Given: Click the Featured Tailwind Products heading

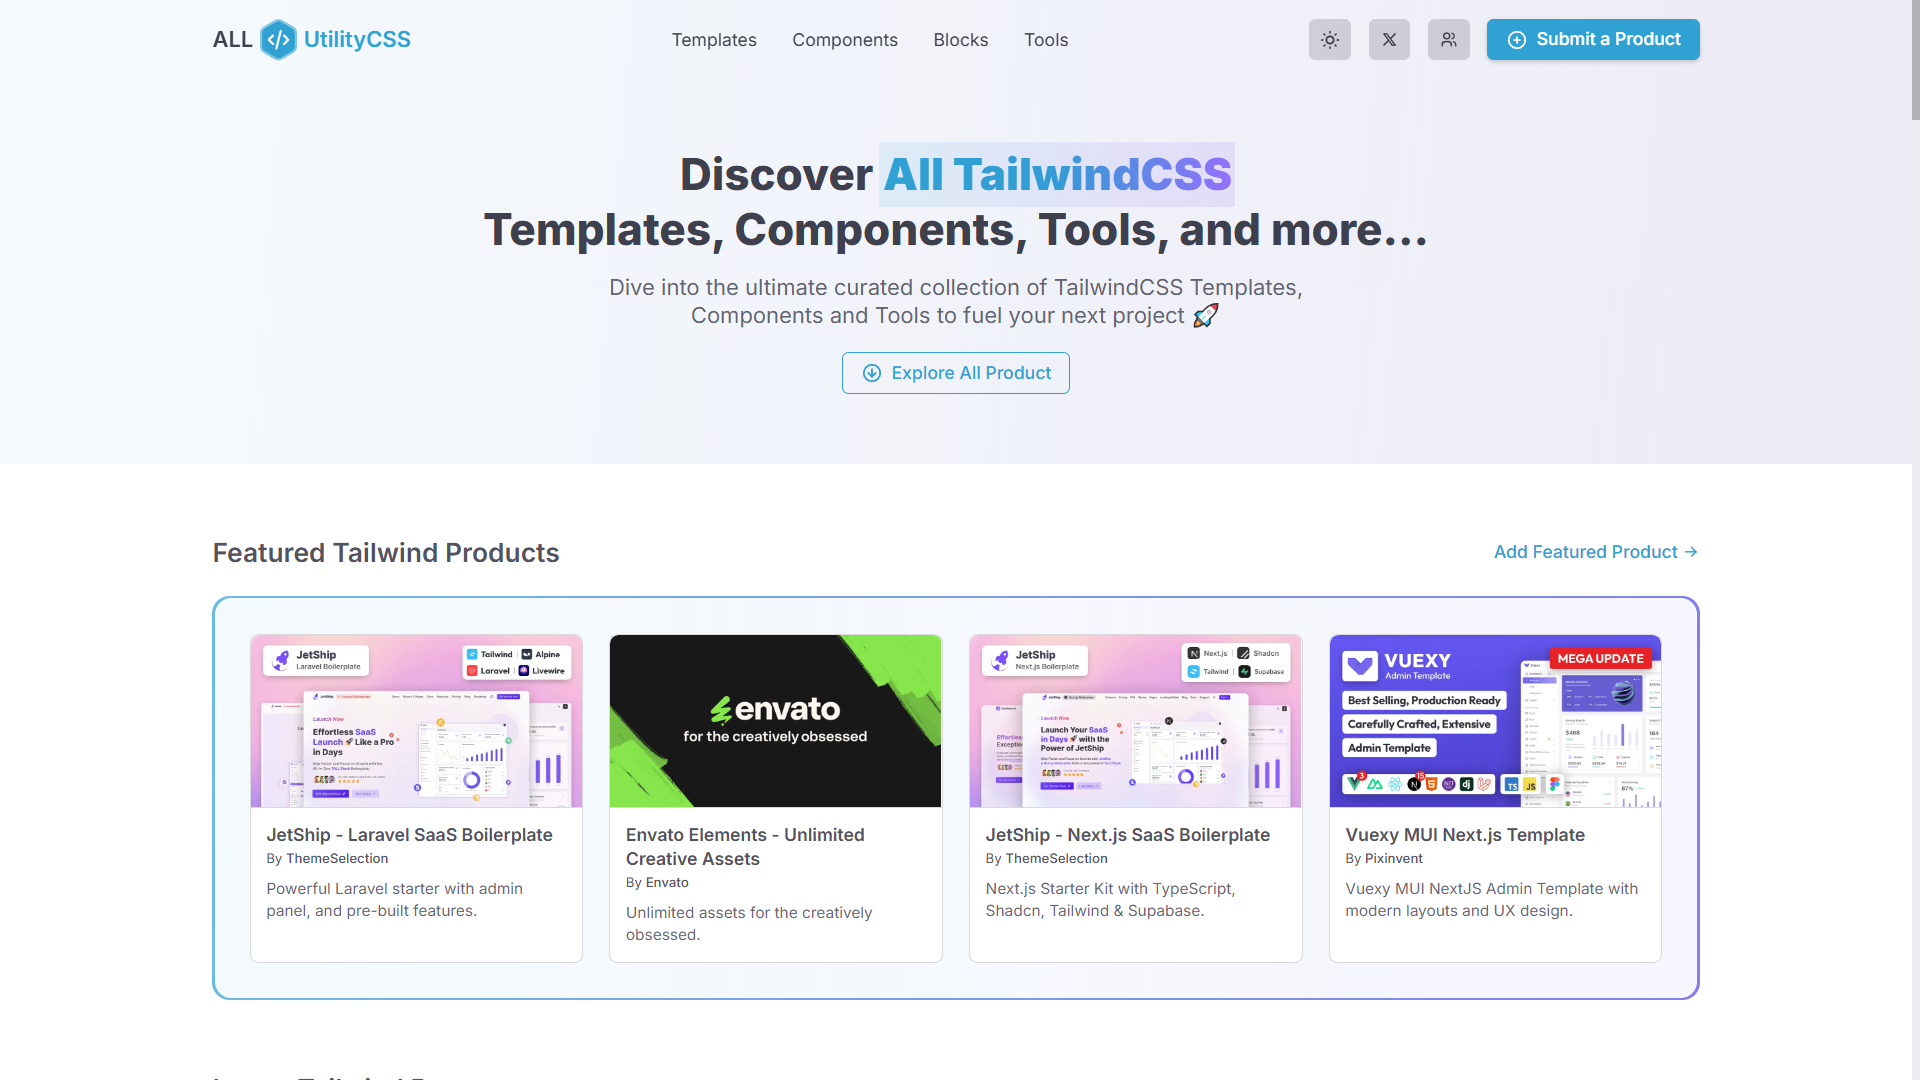Looking at the screenshot, I should click(386, 553).
